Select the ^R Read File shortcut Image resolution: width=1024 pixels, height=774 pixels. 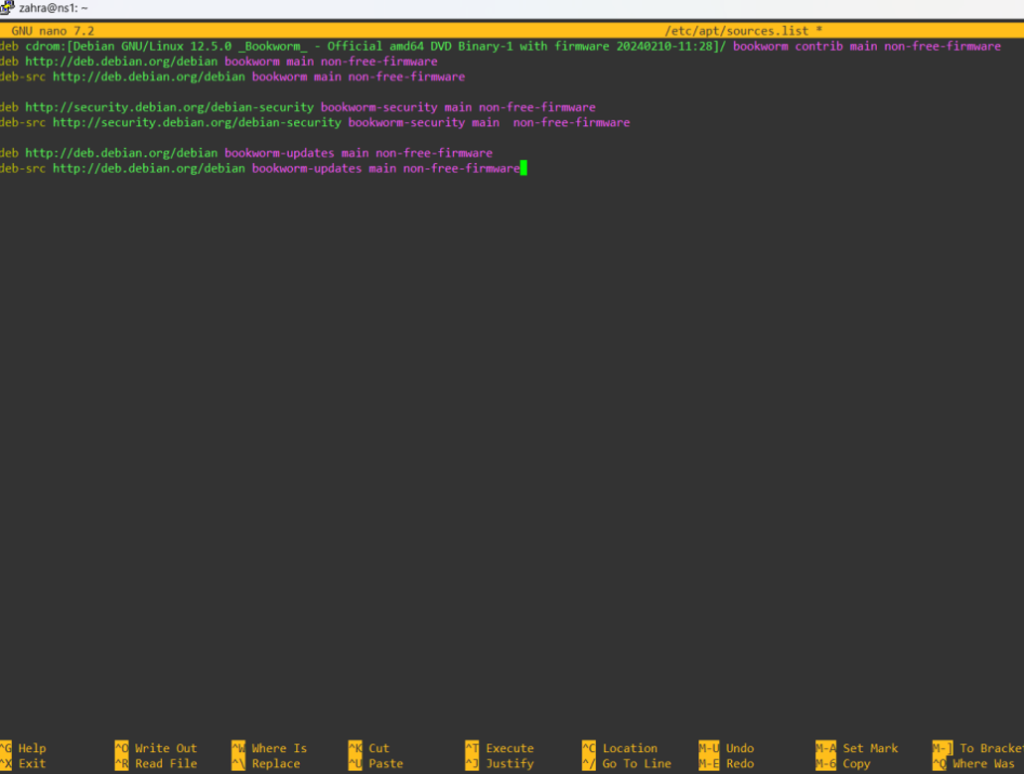(155, 763)
